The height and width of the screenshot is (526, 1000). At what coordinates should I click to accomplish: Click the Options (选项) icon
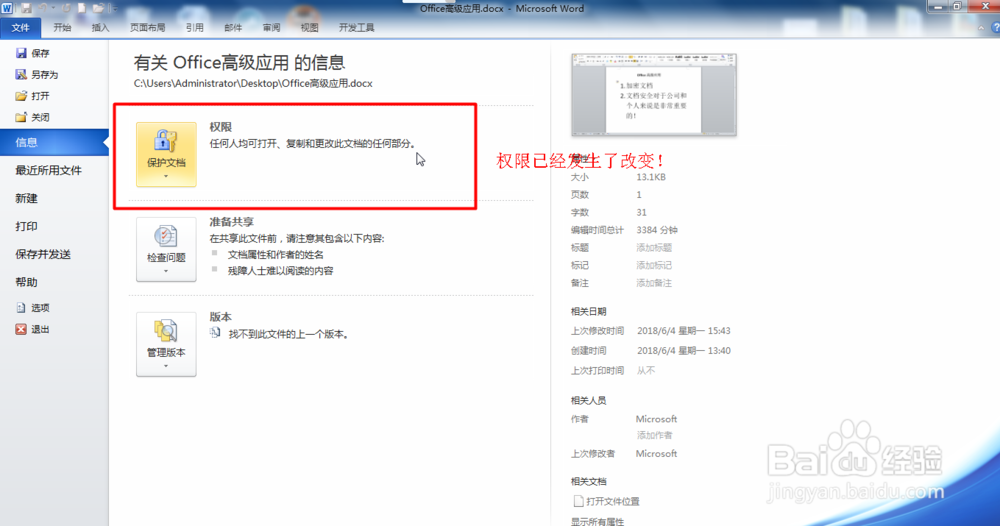click(21, 308)
